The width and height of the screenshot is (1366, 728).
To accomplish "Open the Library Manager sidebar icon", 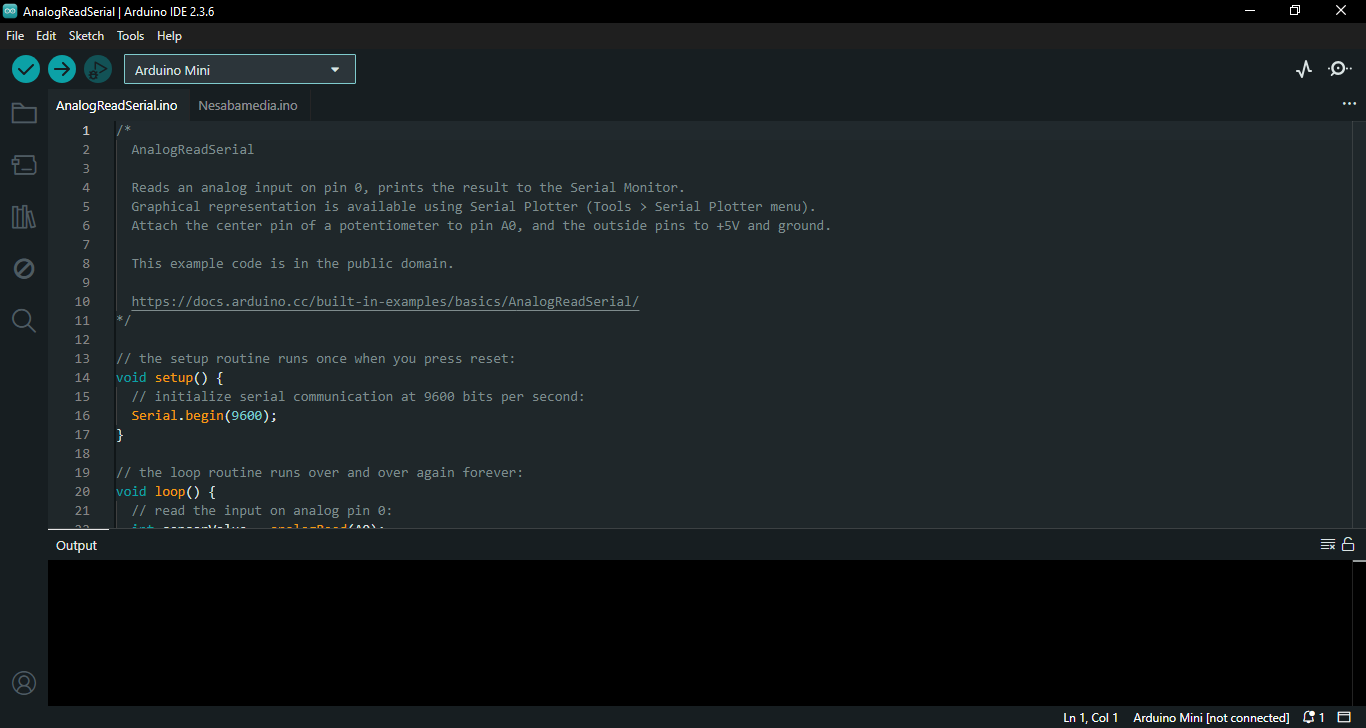I will (24, 217).
